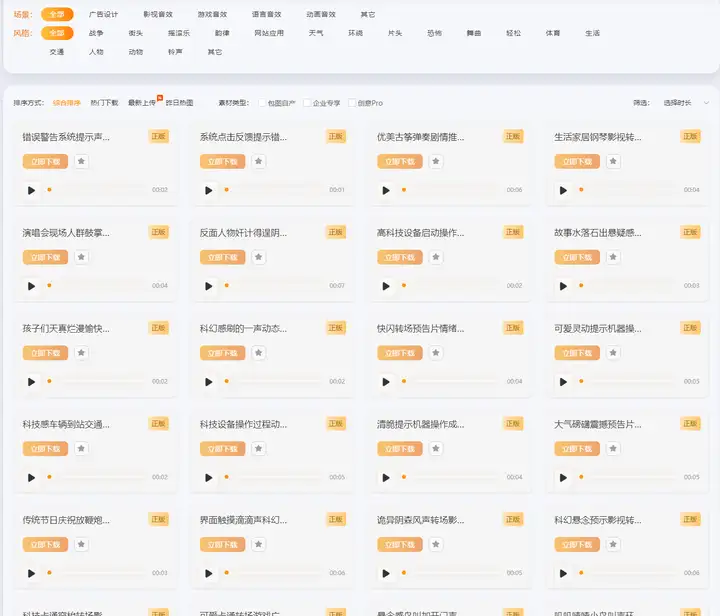Star the 科技设备操作过程 sound
The height and width of the screenshot is (616, 720).
(259, 448)
